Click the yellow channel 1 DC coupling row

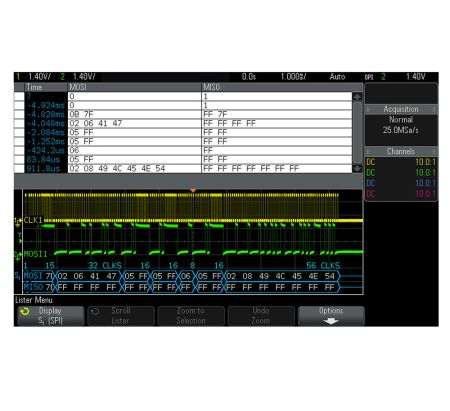click(401, 162)
